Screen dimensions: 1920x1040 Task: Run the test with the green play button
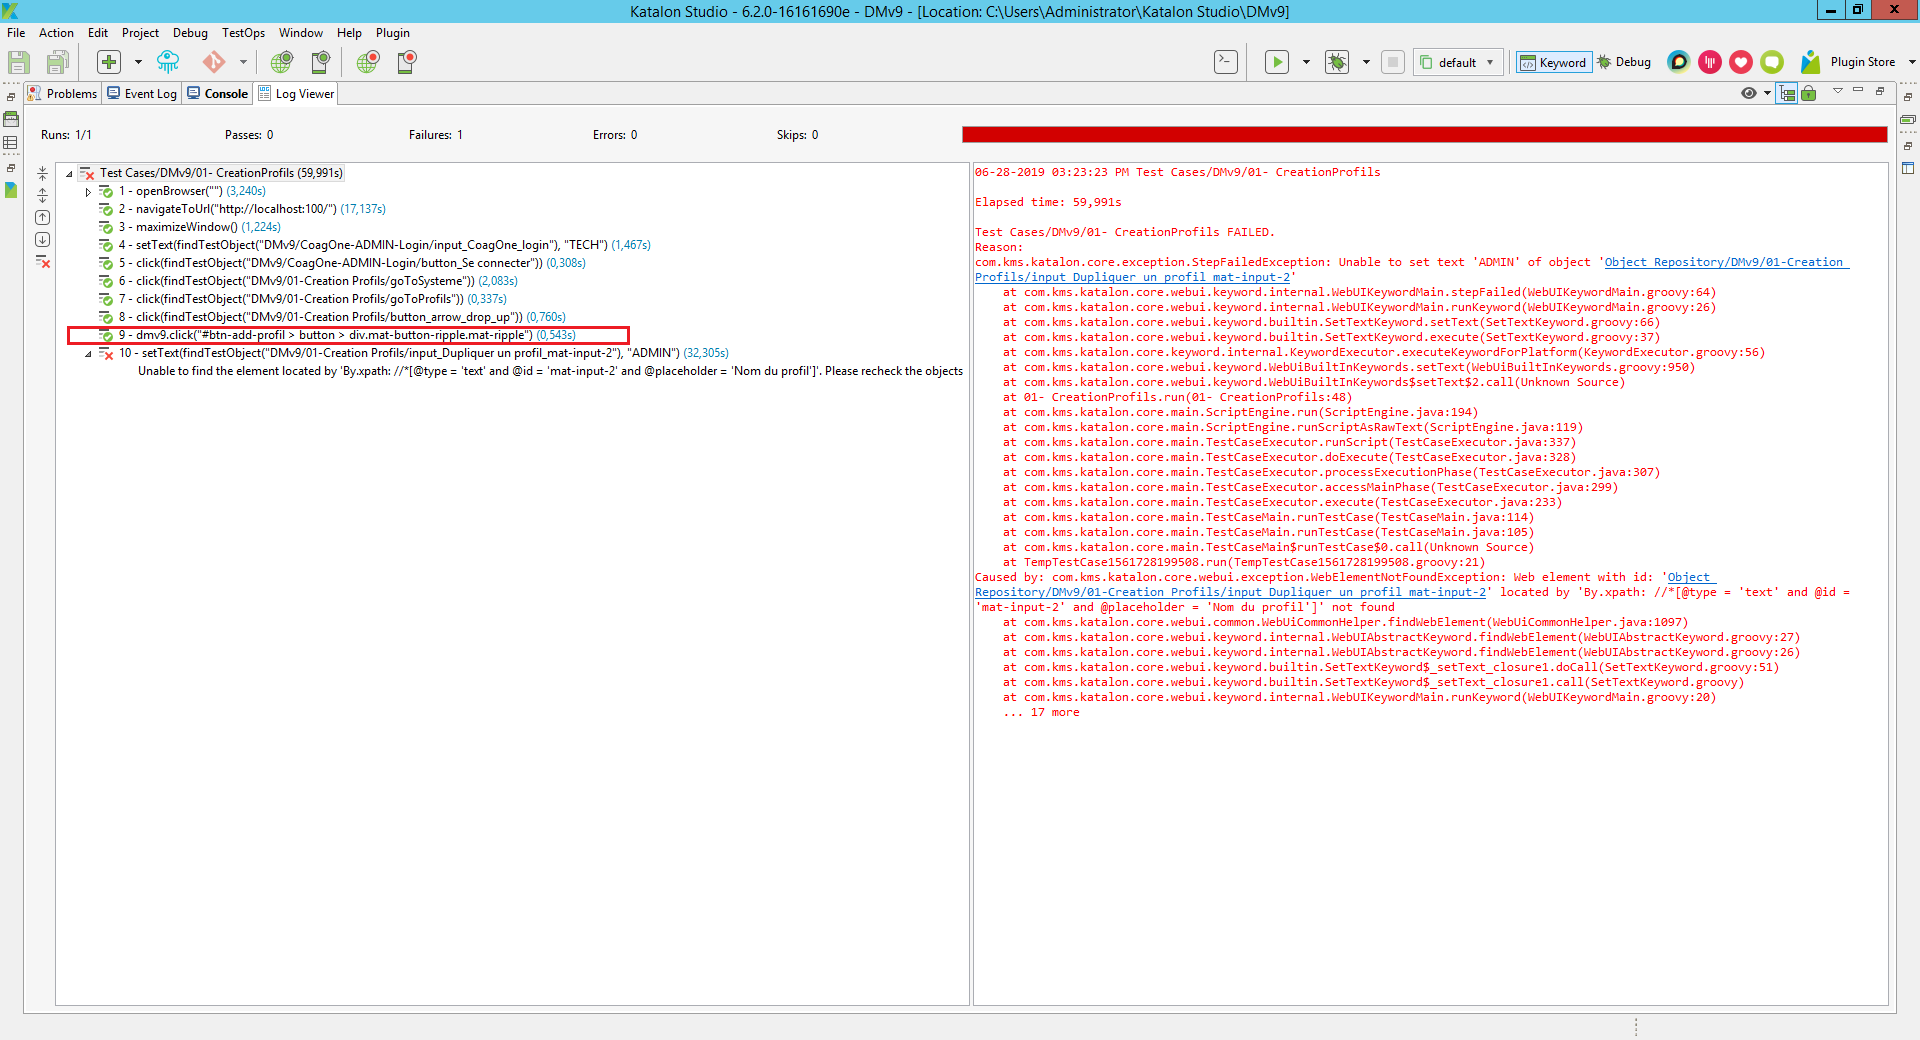tap(1277, 62)
